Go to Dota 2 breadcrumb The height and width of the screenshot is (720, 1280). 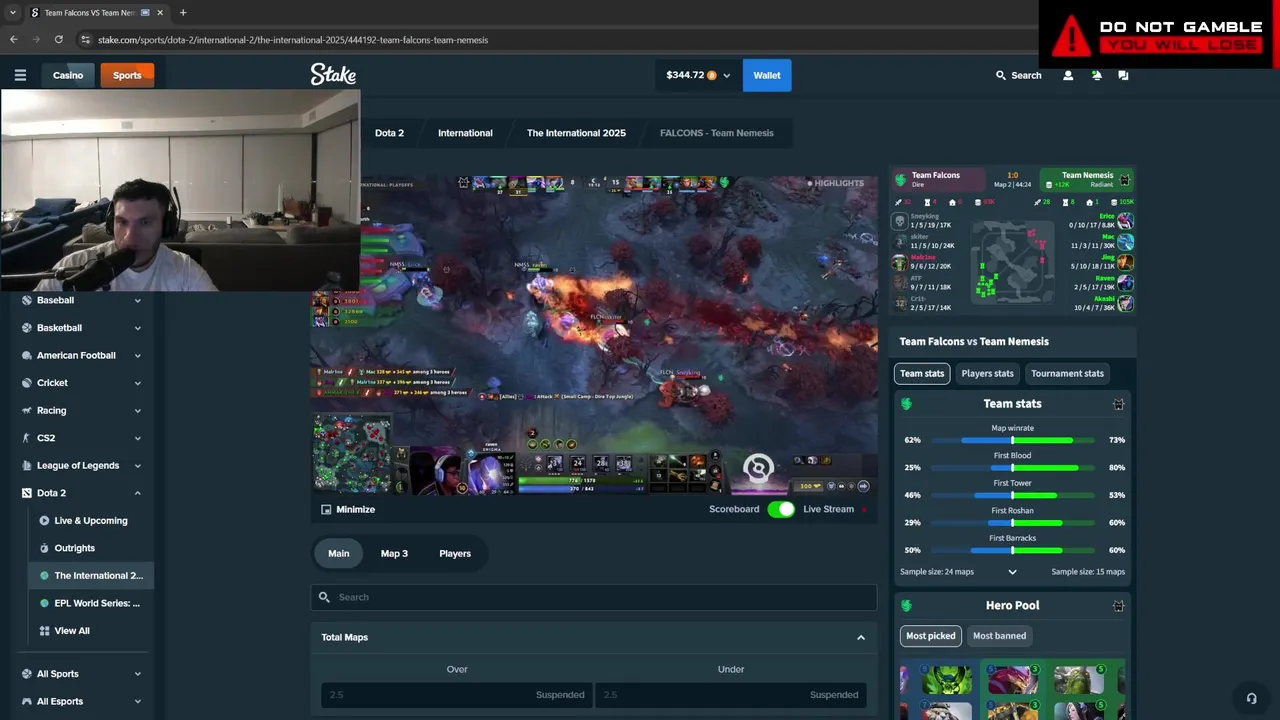(389, 133)
